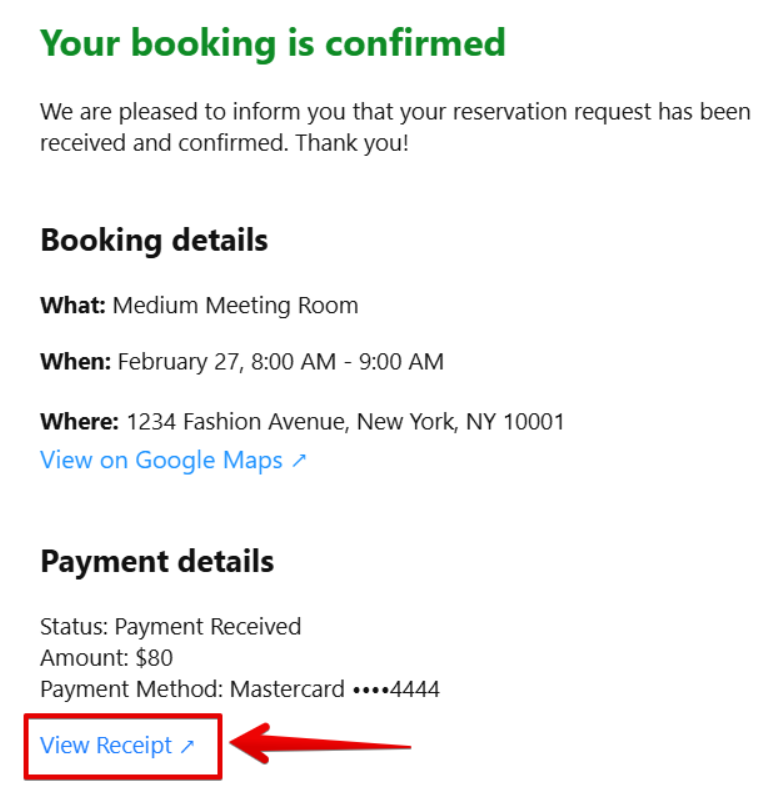
Task: Click external-link arrow icon beside Google Maps
Action: [x=299, y=461]
